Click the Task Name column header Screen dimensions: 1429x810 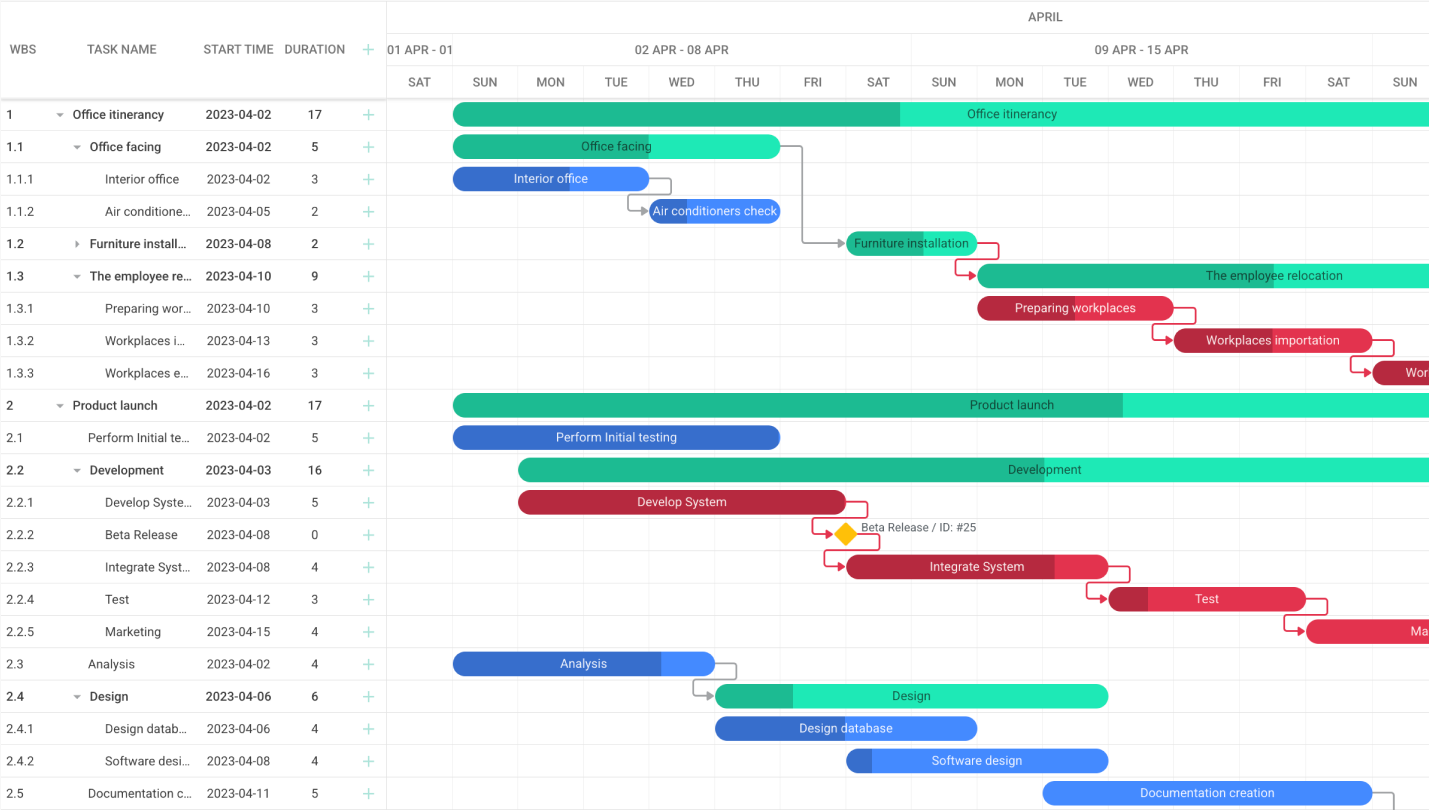coord(121,49)
